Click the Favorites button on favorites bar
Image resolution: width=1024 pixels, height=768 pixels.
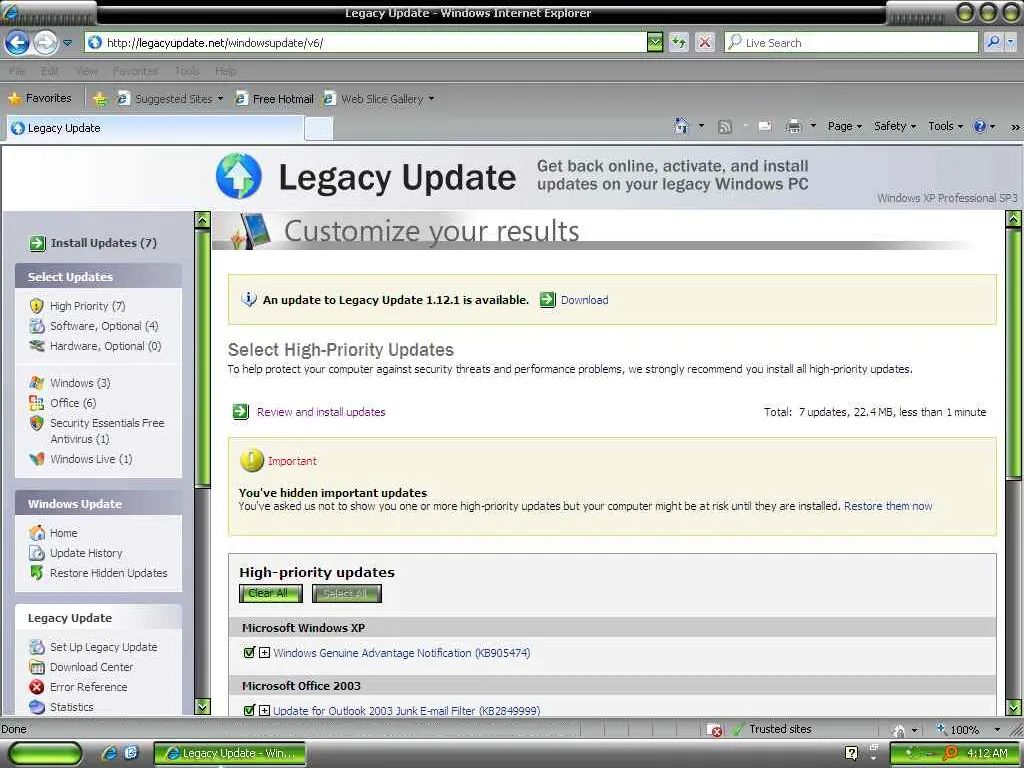[40, 99]
